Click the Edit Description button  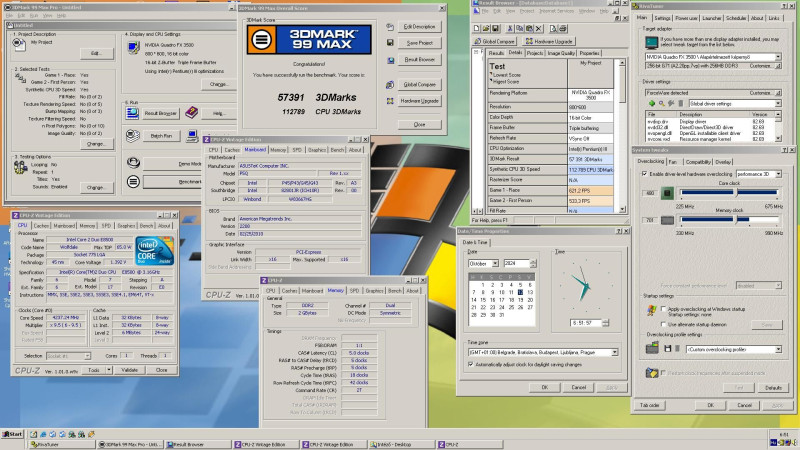coord(419,27)
